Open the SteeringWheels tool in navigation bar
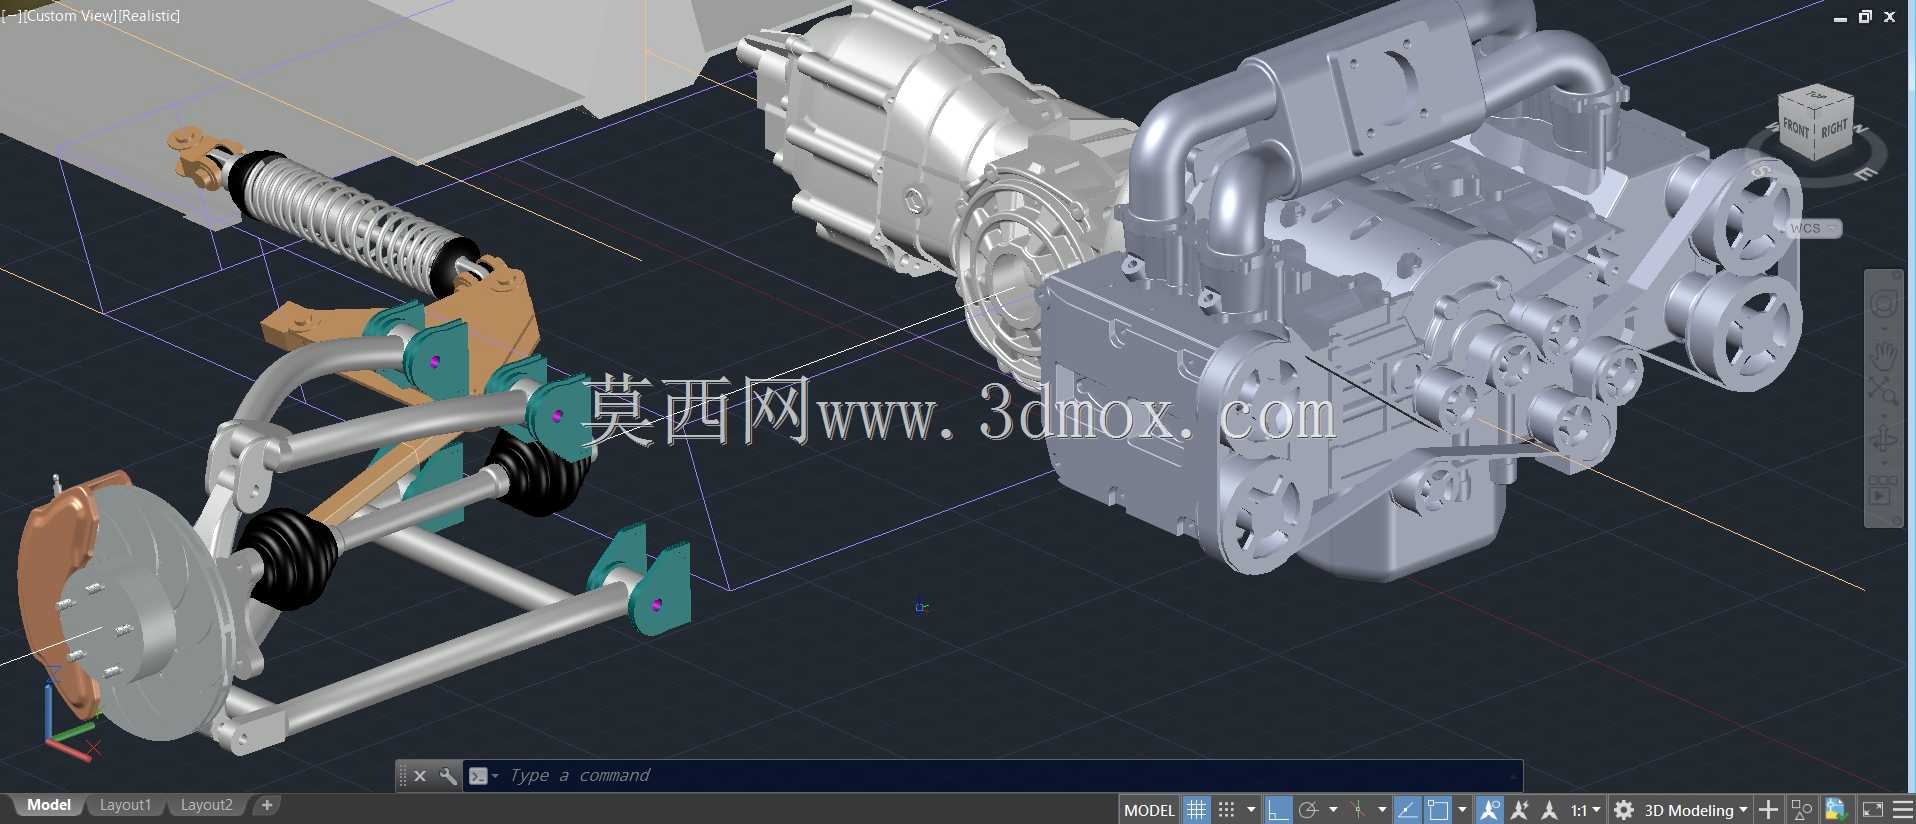Screen dimensions: 1916x824 tap(1884, 303)
